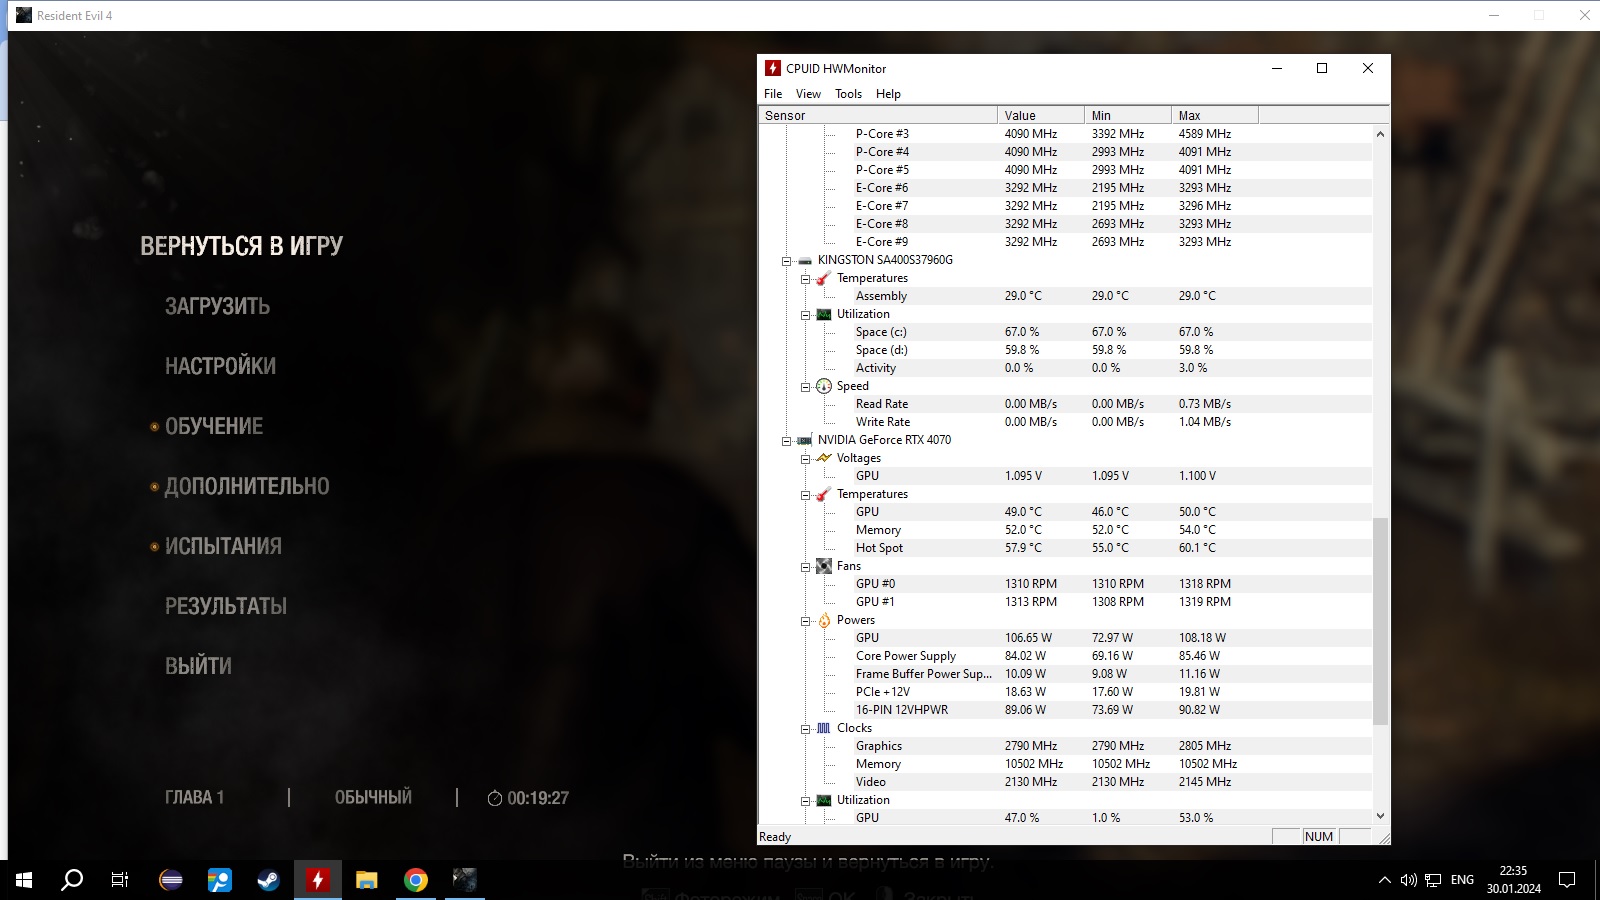
Task: Select ДОПОЛНИТЕЛЬНО in pause menu
Action: (247, 486)
